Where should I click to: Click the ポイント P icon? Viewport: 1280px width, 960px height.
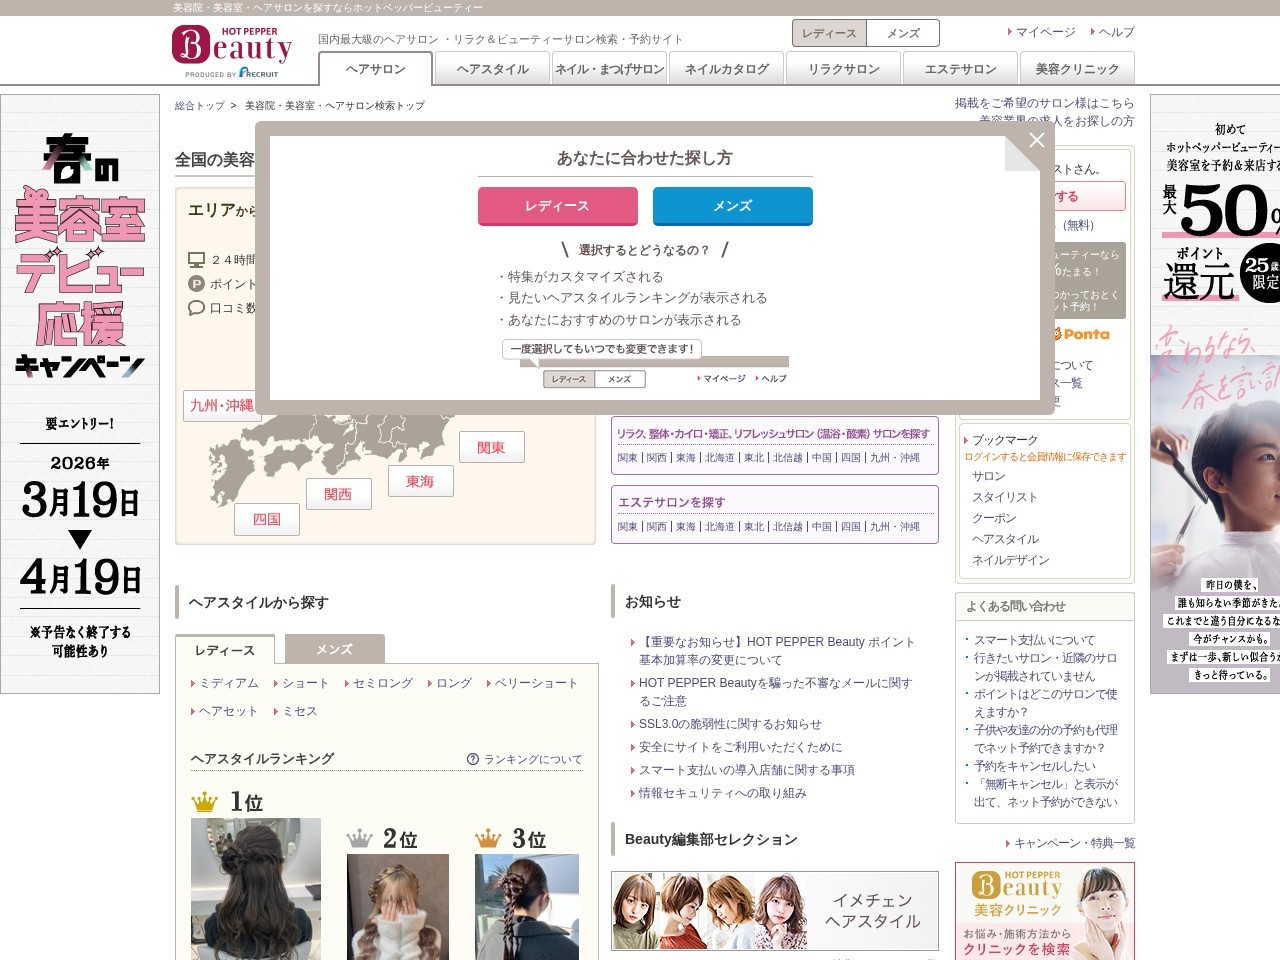196,284
